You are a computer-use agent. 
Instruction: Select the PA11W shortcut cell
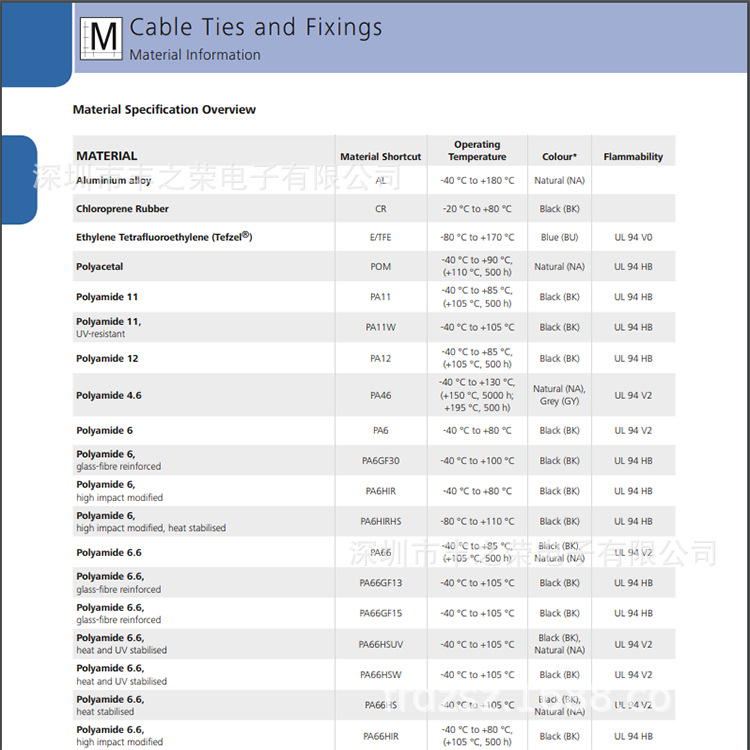[x=380, y=327]
